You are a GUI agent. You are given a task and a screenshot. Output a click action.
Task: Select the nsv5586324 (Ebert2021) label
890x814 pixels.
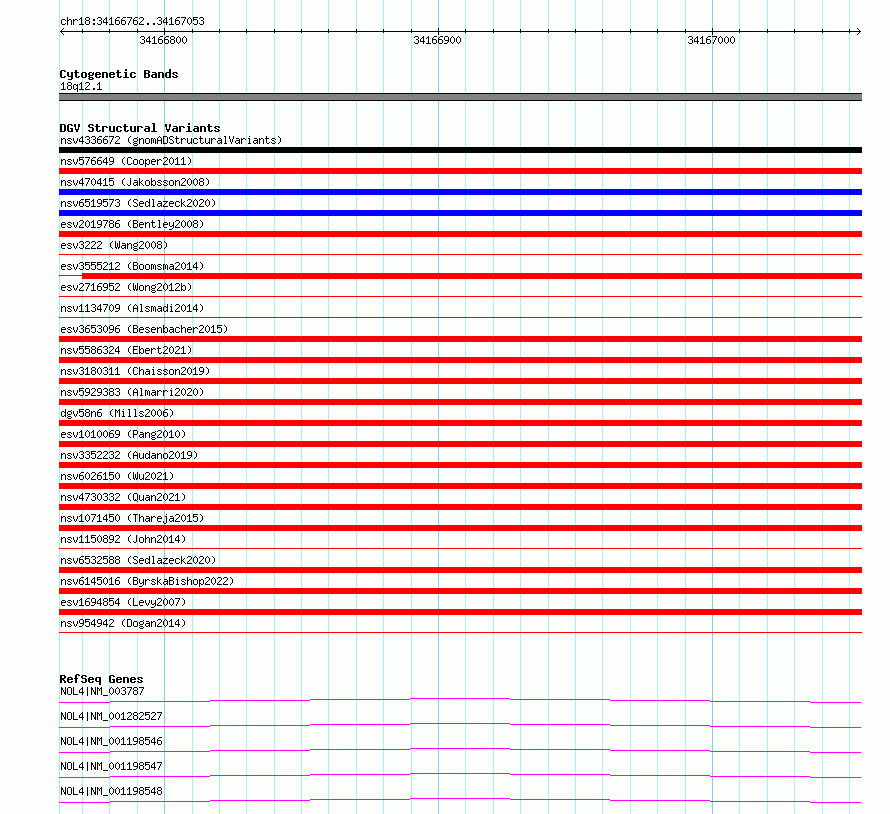point(126,350)
